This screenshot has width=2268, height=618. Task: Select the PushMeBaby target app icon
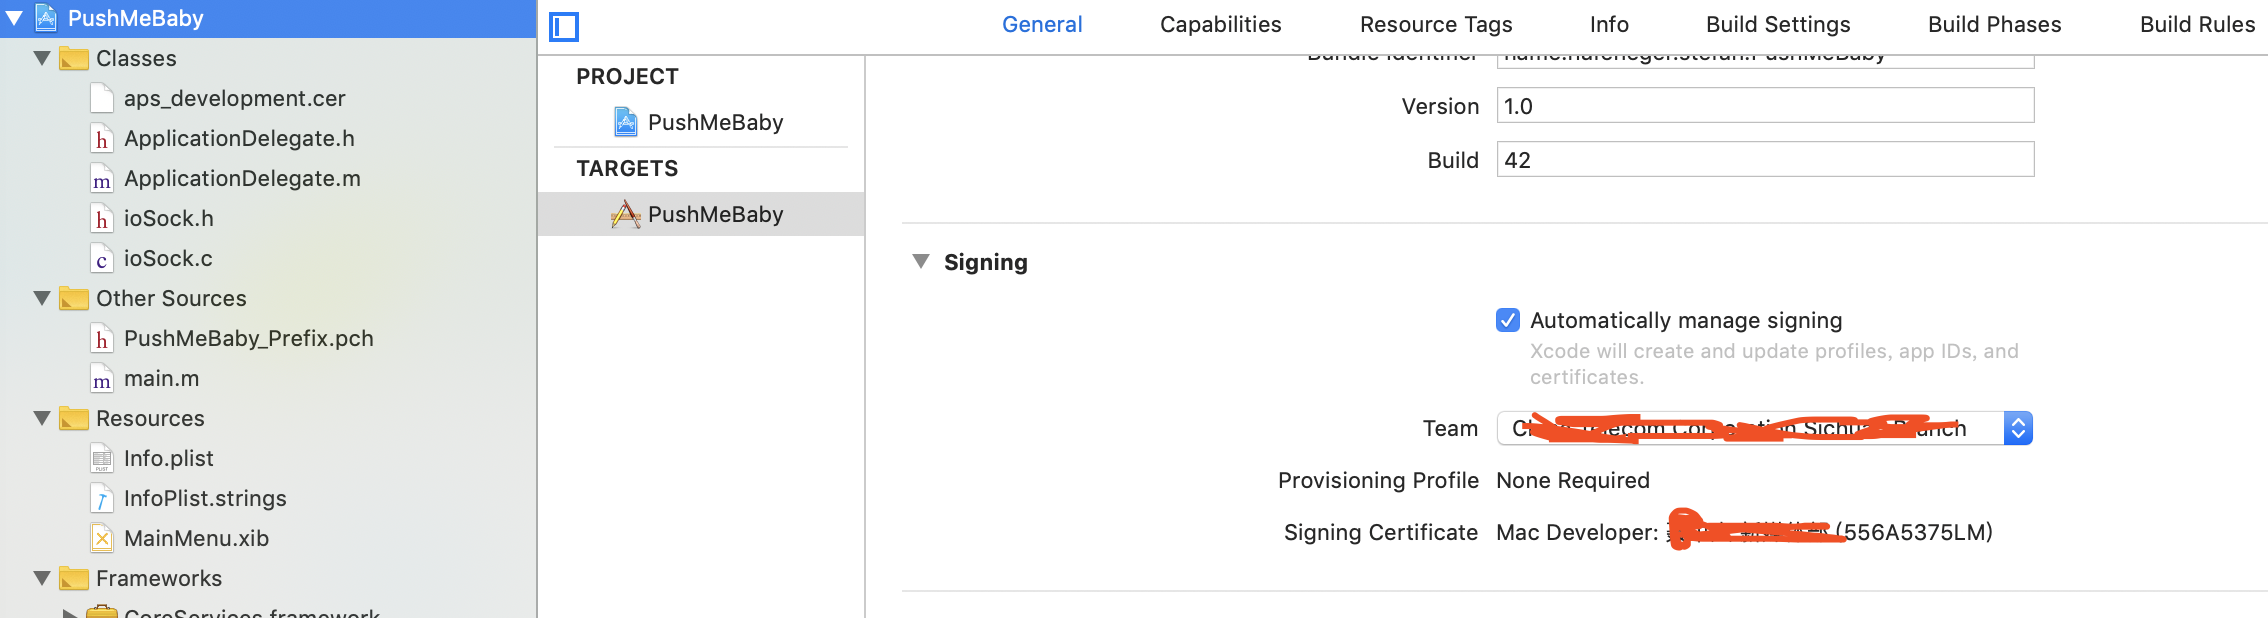(x=626, y=215)
